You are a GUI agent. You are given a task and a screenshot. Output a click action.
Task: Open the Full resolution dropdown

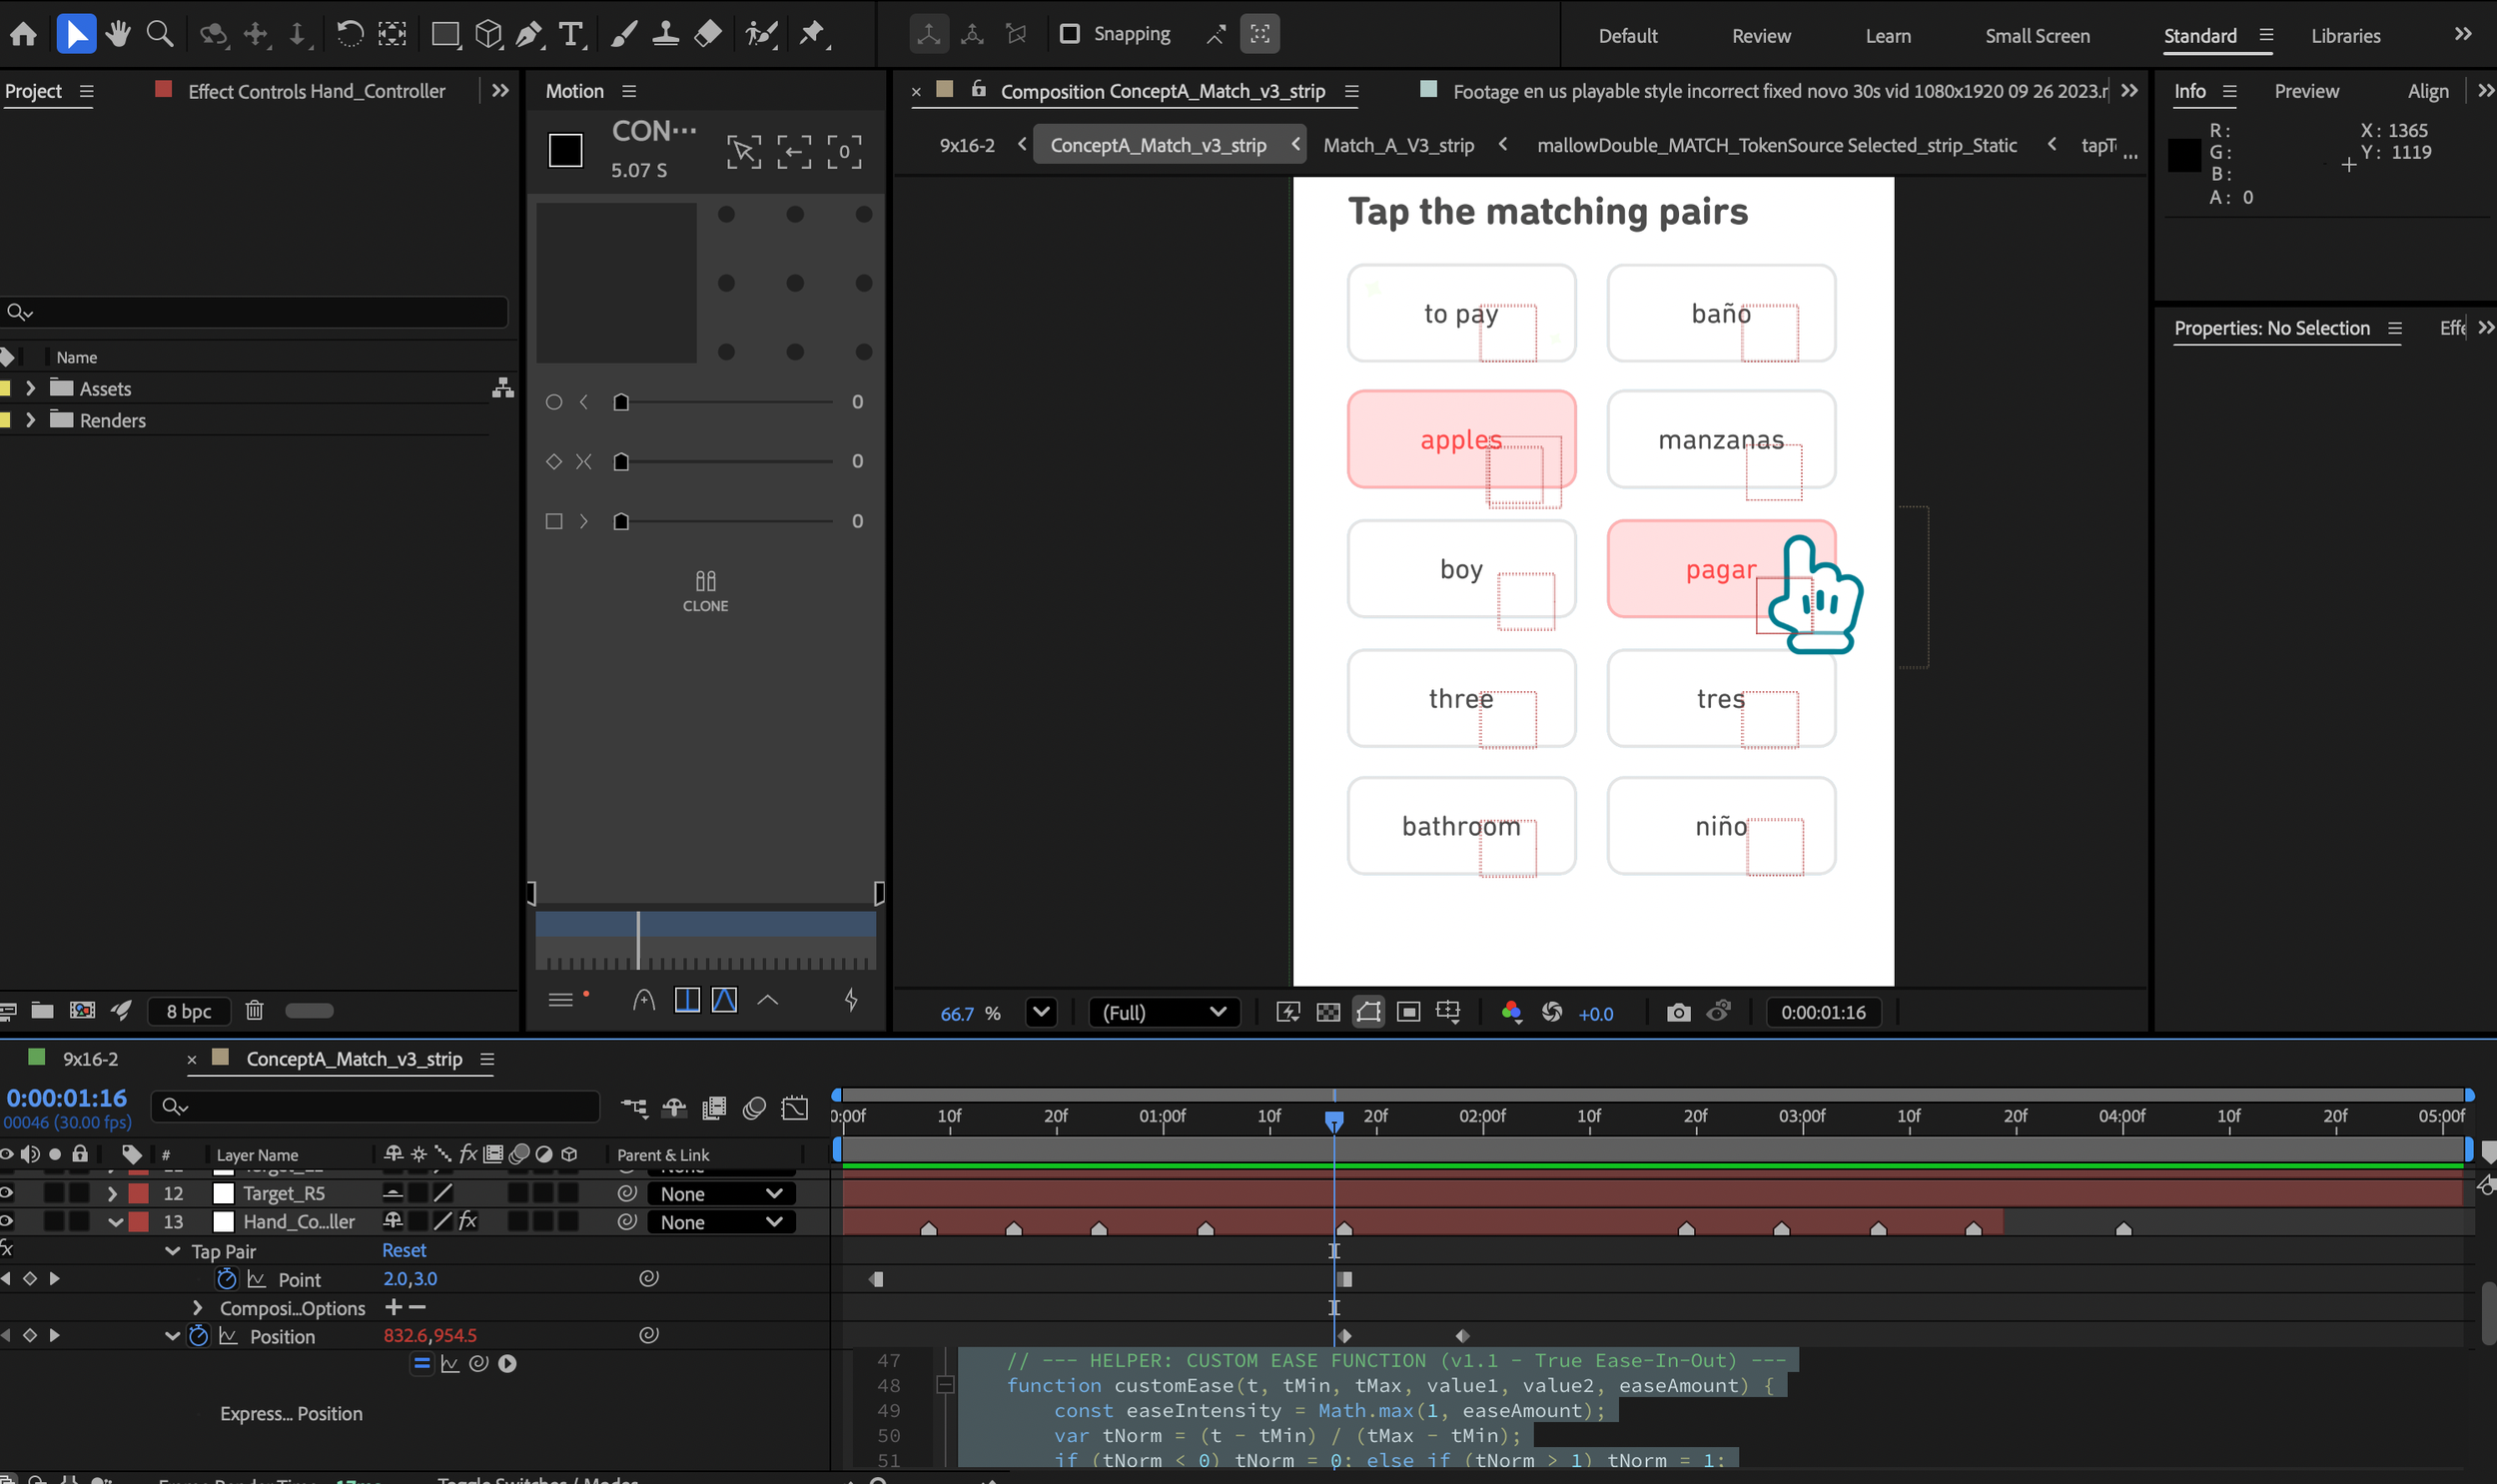pos(1163,1012)
